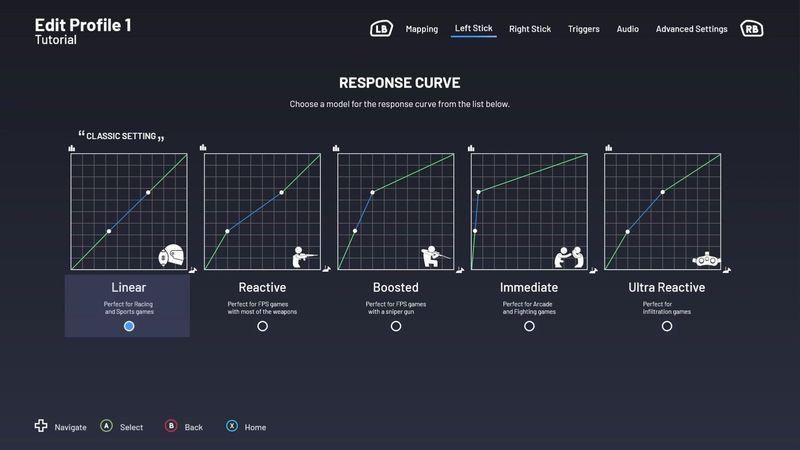Click the Reactive response curve graph
800x450 pixels.
[262, 211]
